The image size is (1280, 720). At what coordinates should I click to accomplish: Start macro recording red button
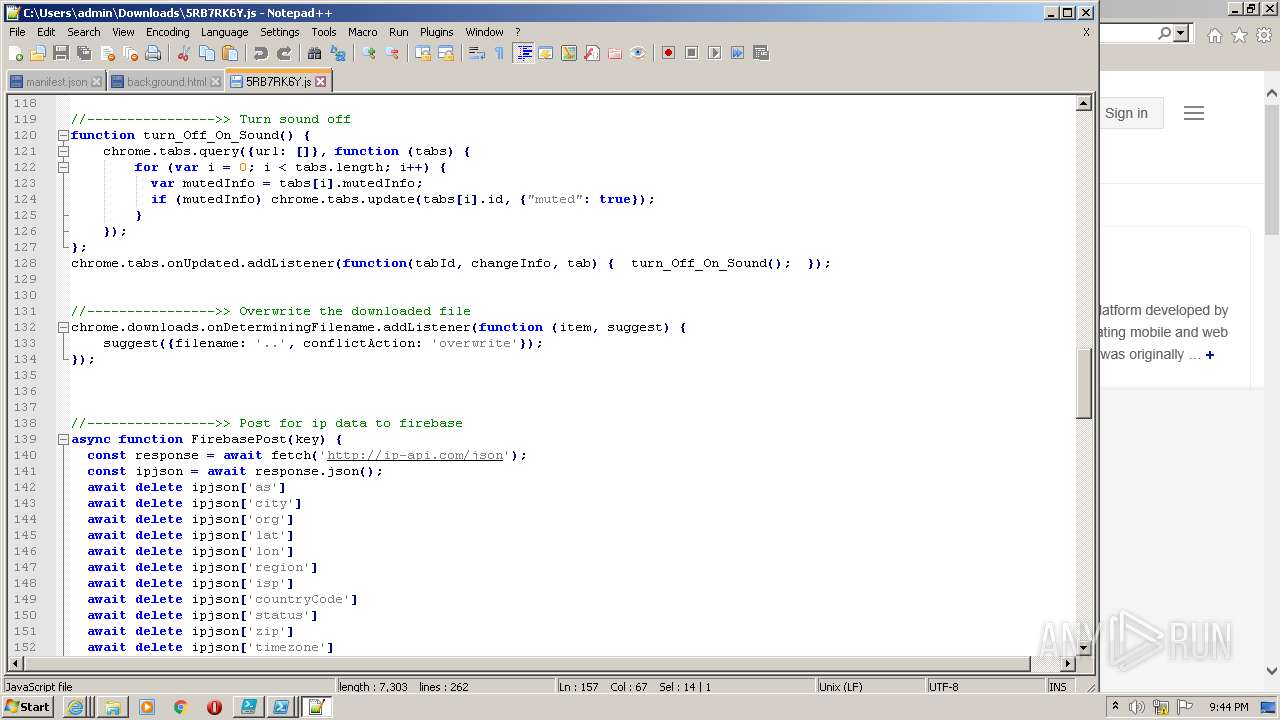[668, 53]
